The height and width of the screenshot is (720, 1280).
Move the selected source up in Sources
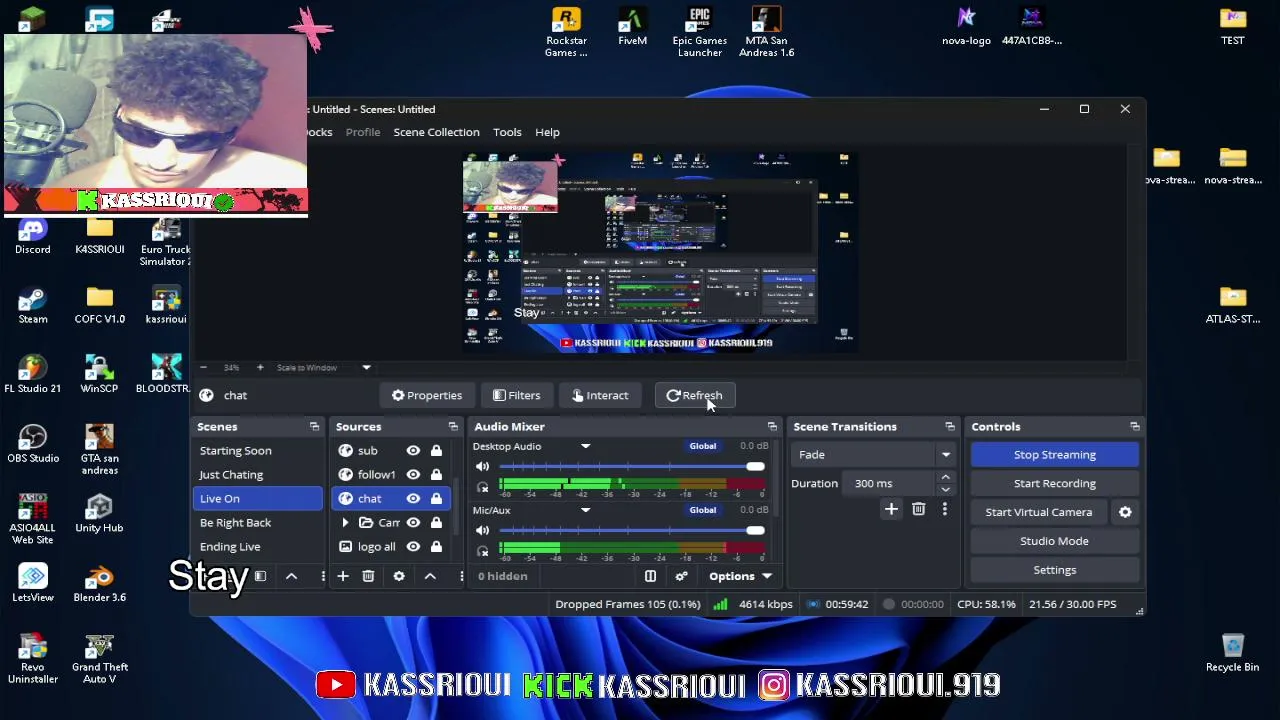(x=430, y=576)
